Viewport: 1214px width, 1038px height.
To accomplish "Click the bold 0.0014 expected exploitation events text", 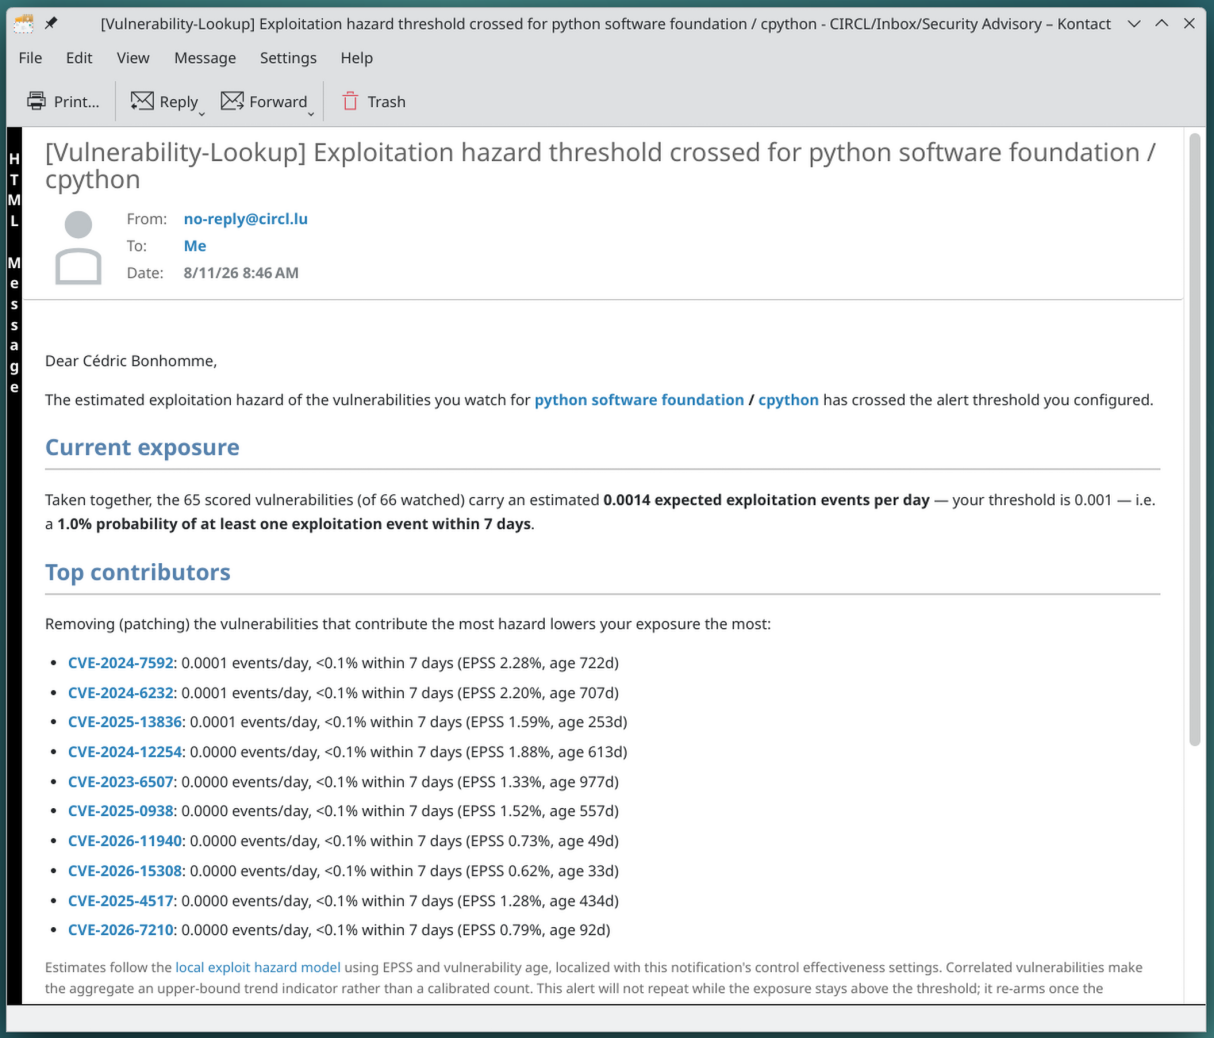I will [766, 500].
